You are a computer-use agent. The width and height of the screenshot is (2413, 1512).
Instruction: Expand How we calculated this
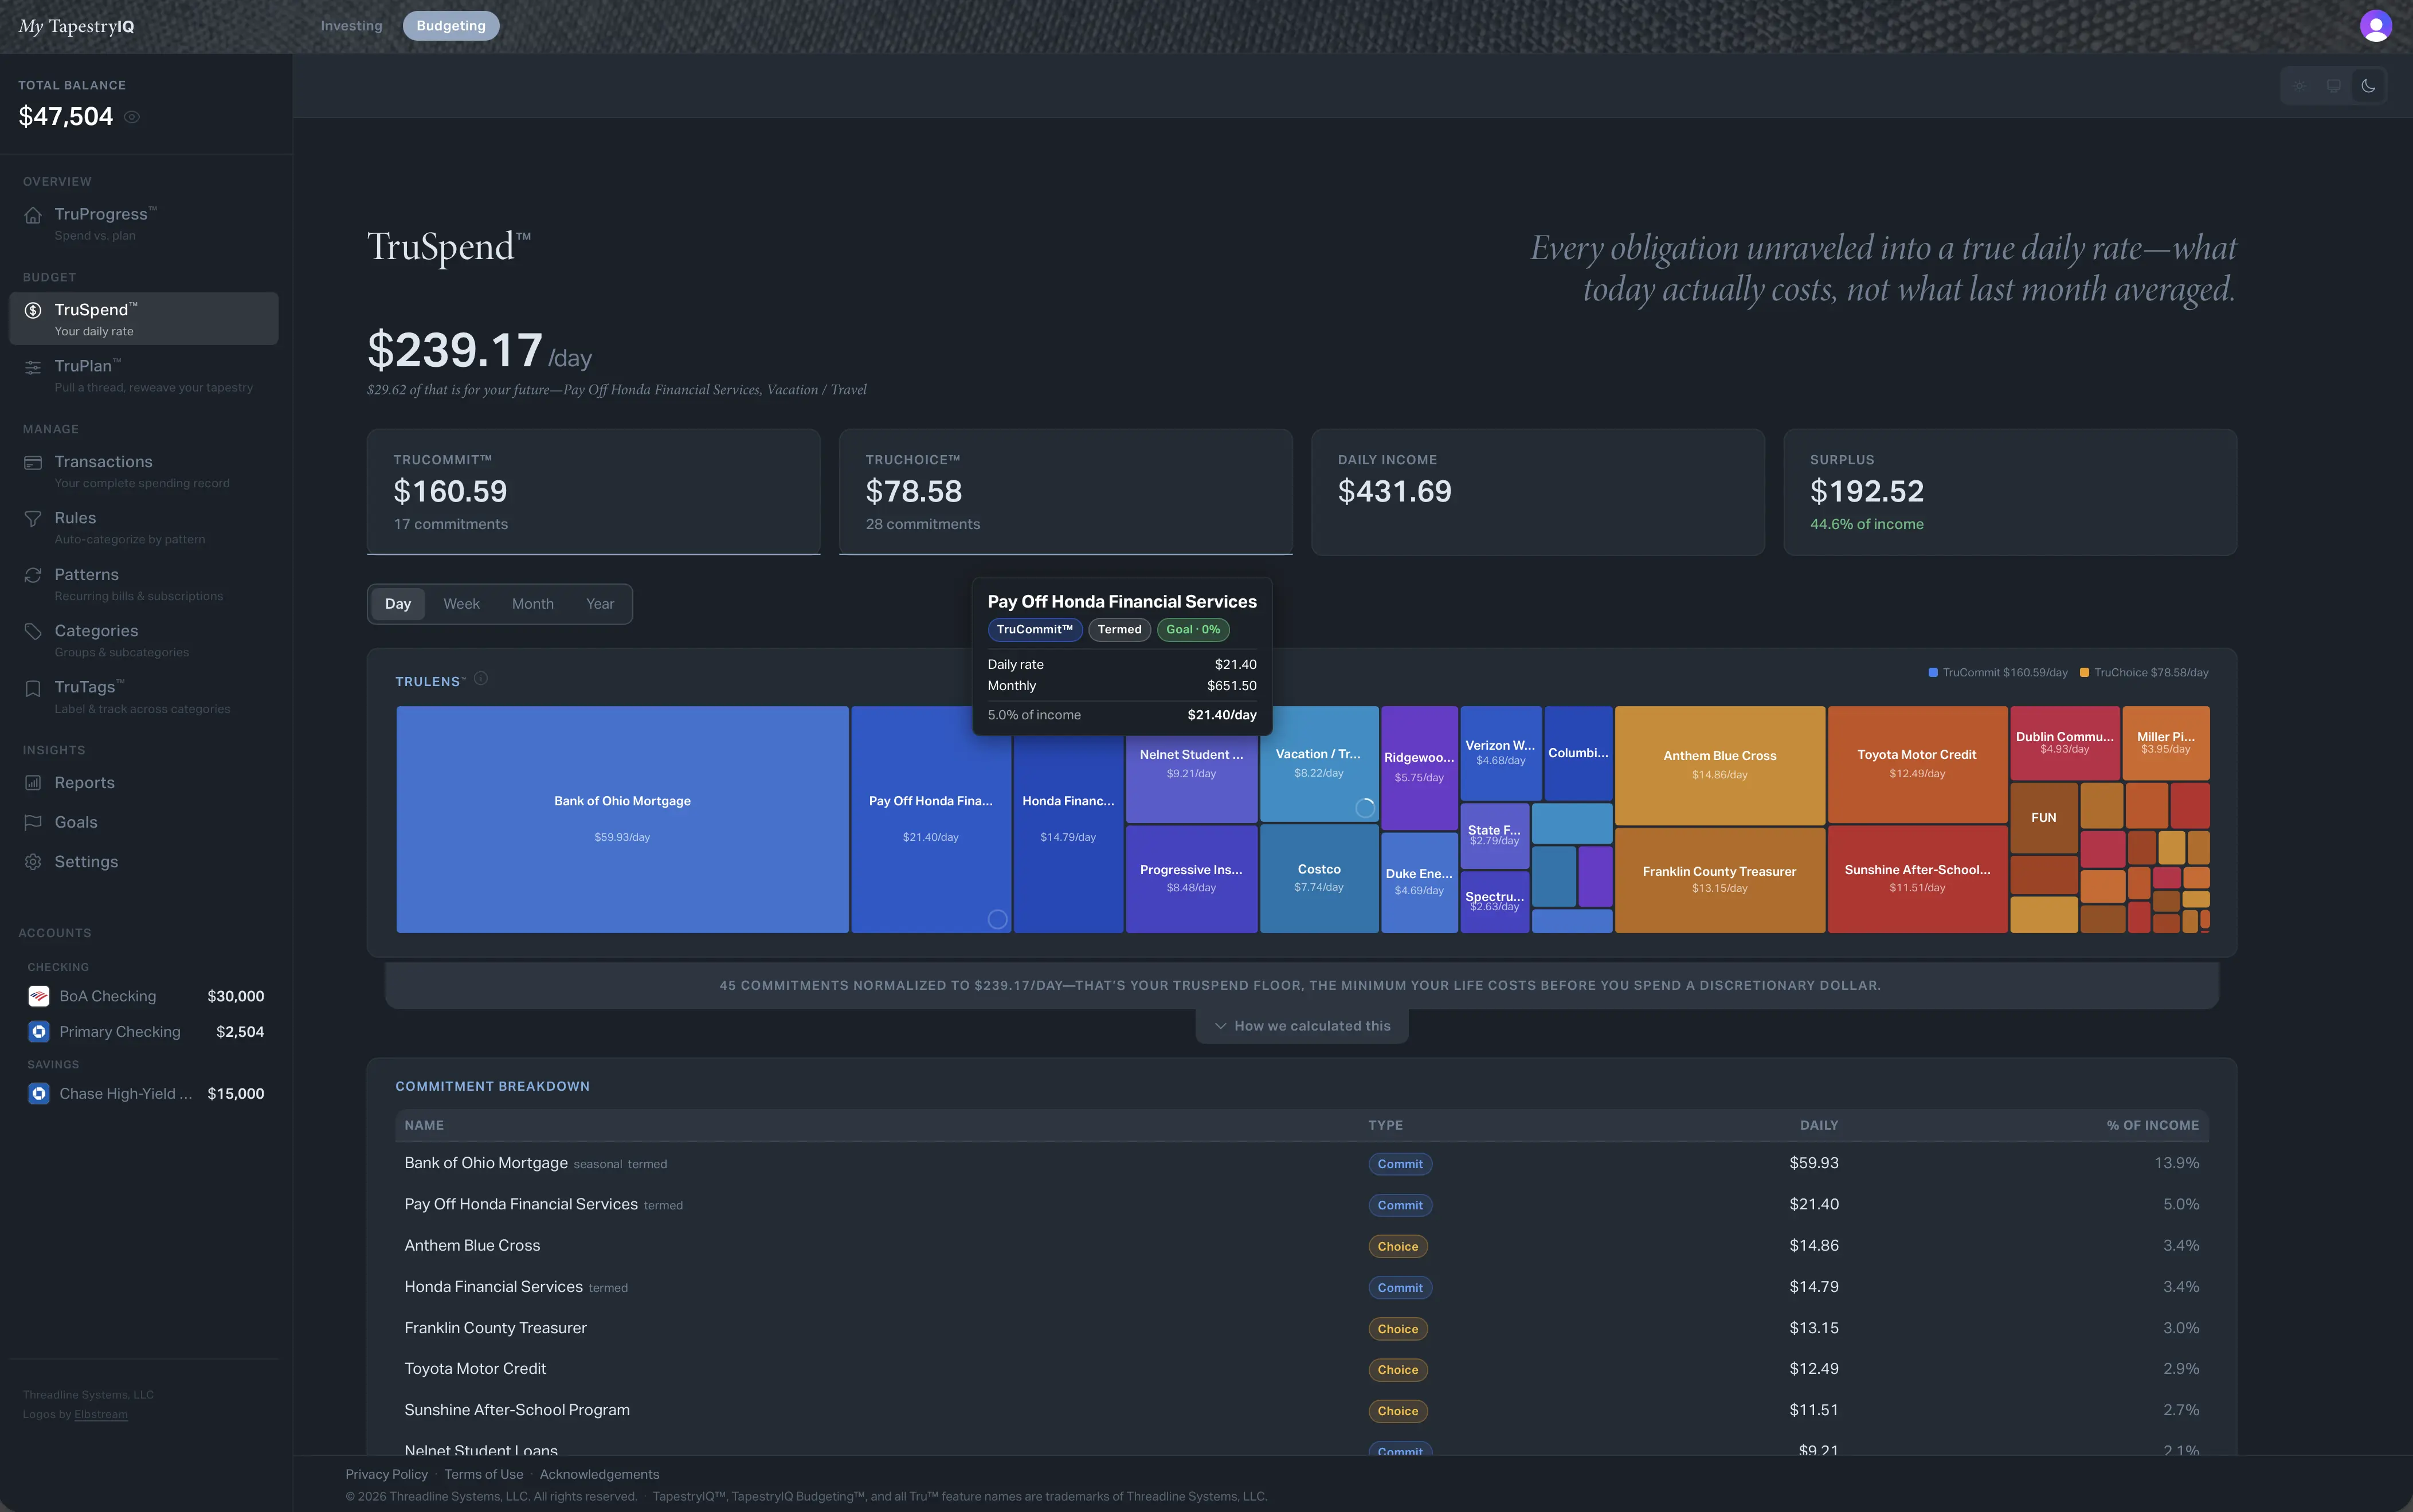coord(1301,1026)
